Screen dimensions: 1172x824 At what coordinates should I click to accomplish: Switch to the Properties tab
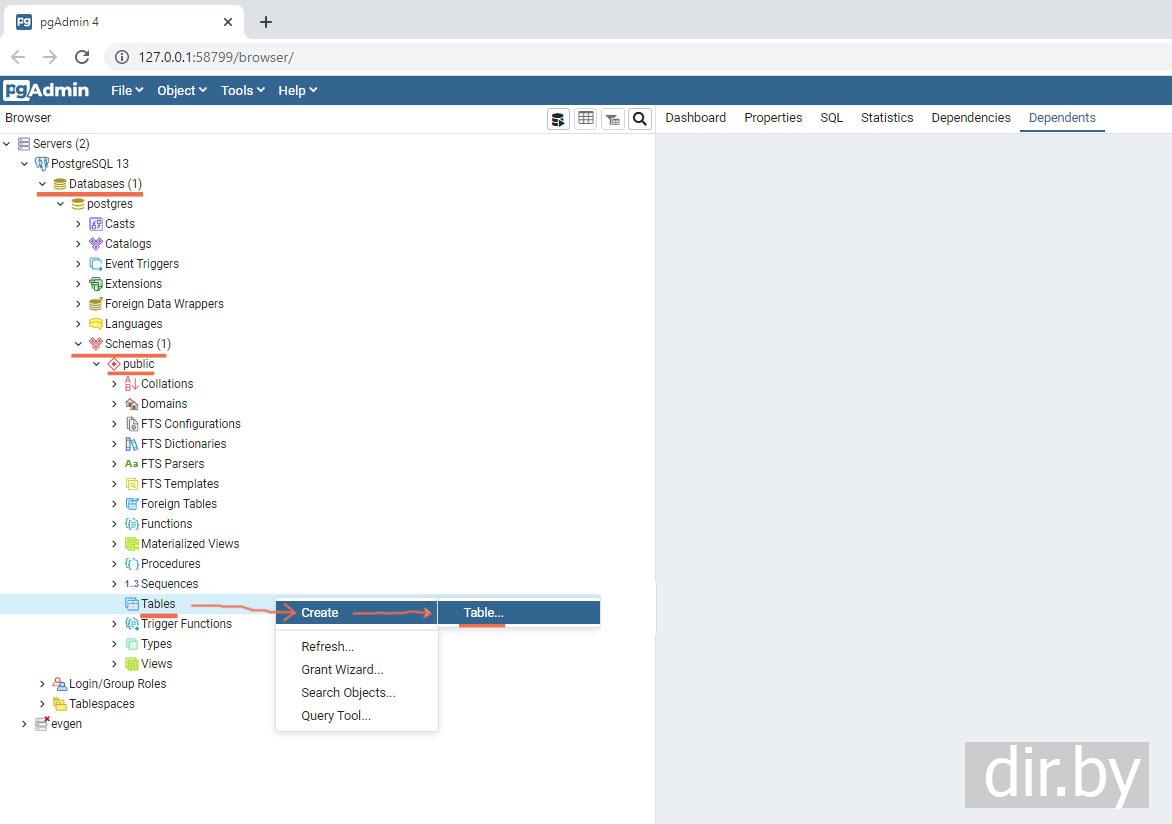click(x=773, y=118)
